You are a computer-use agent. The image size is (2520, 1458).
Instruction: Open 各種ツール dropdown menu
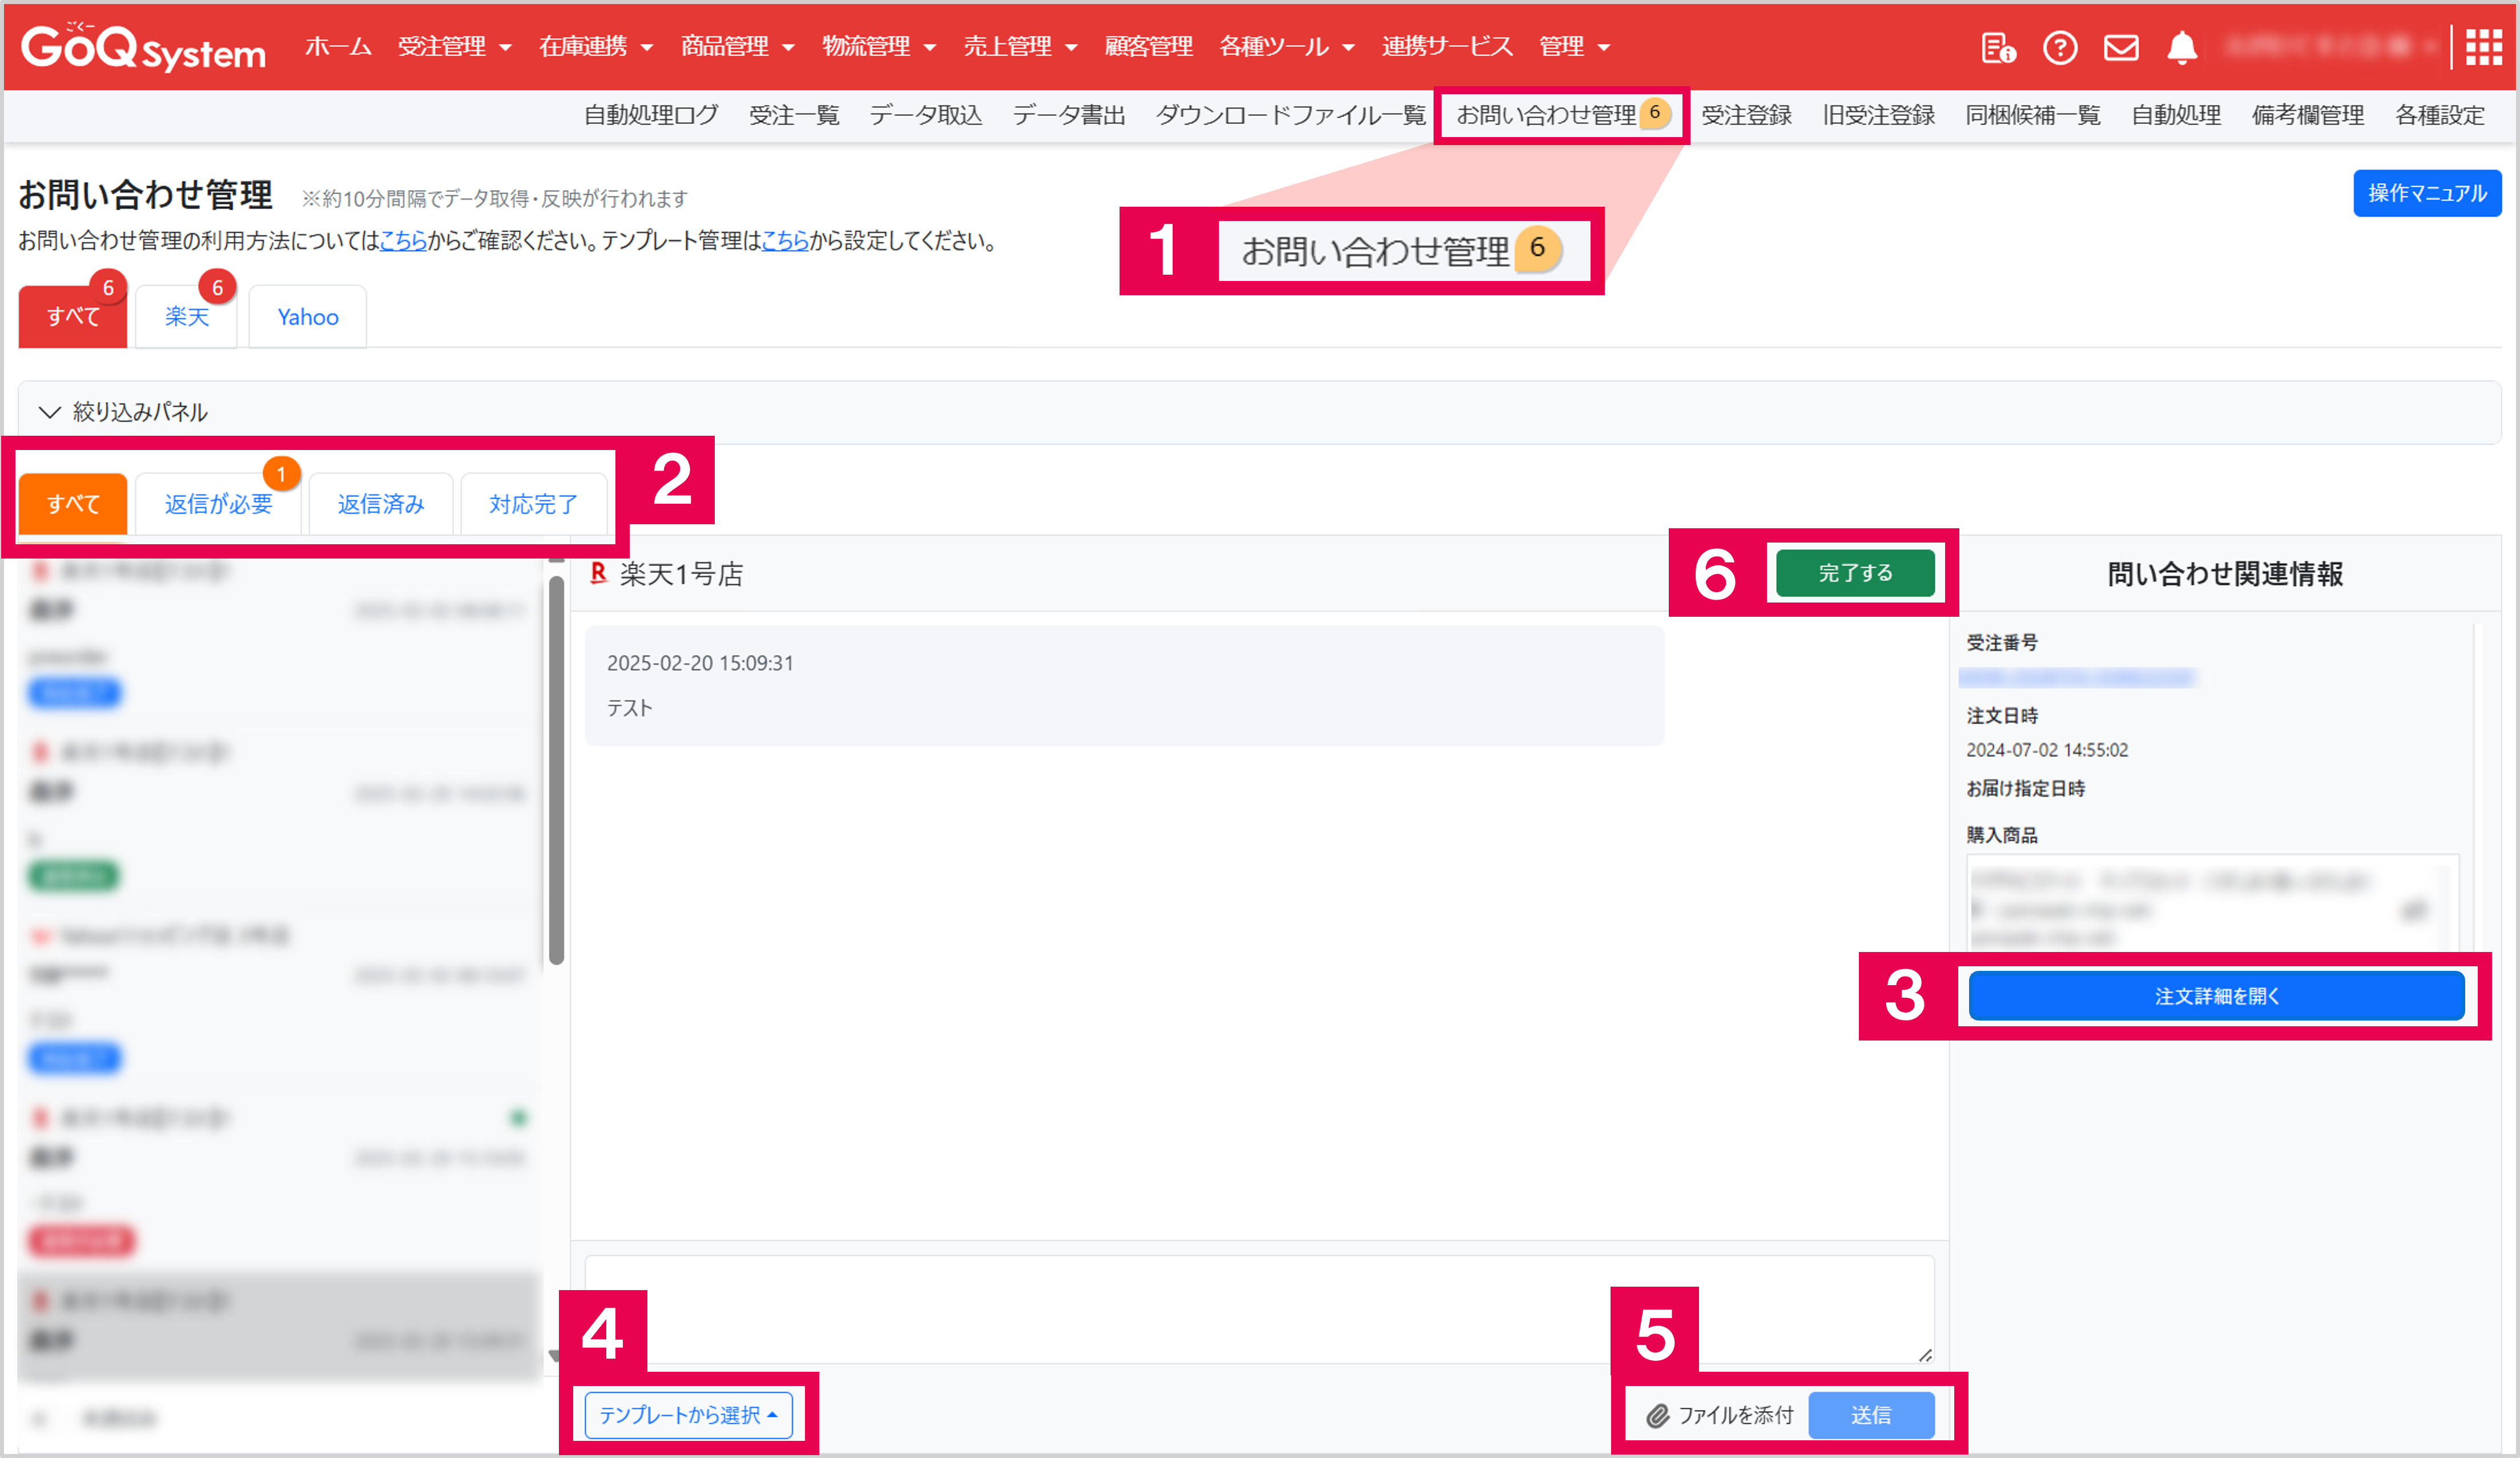point(1287,47)
